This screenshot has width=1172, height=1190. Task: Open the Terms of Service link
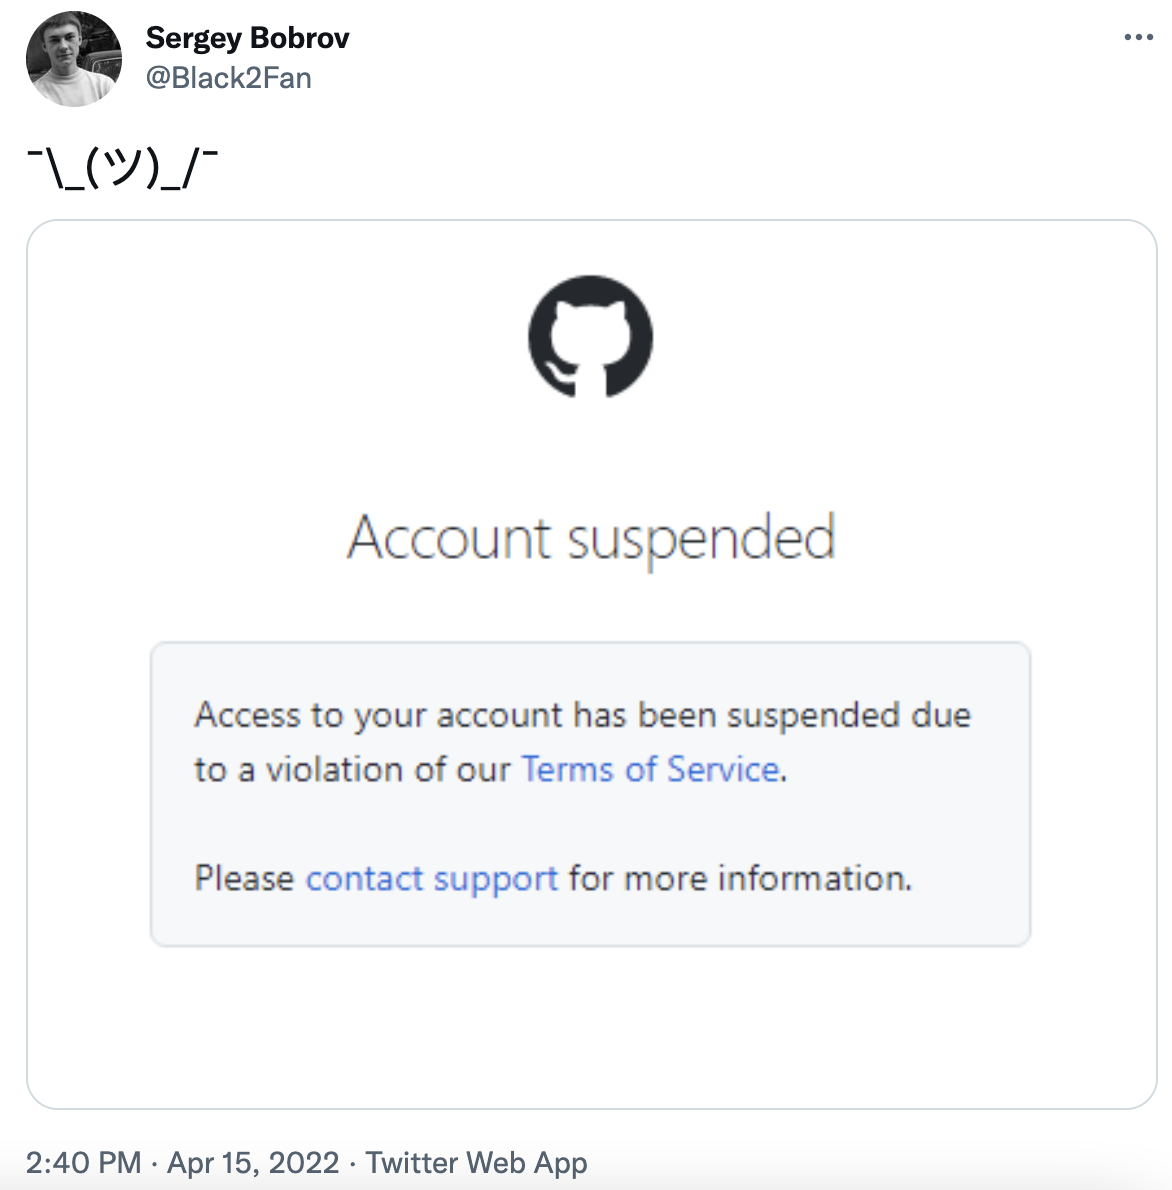tap(650, 769)
